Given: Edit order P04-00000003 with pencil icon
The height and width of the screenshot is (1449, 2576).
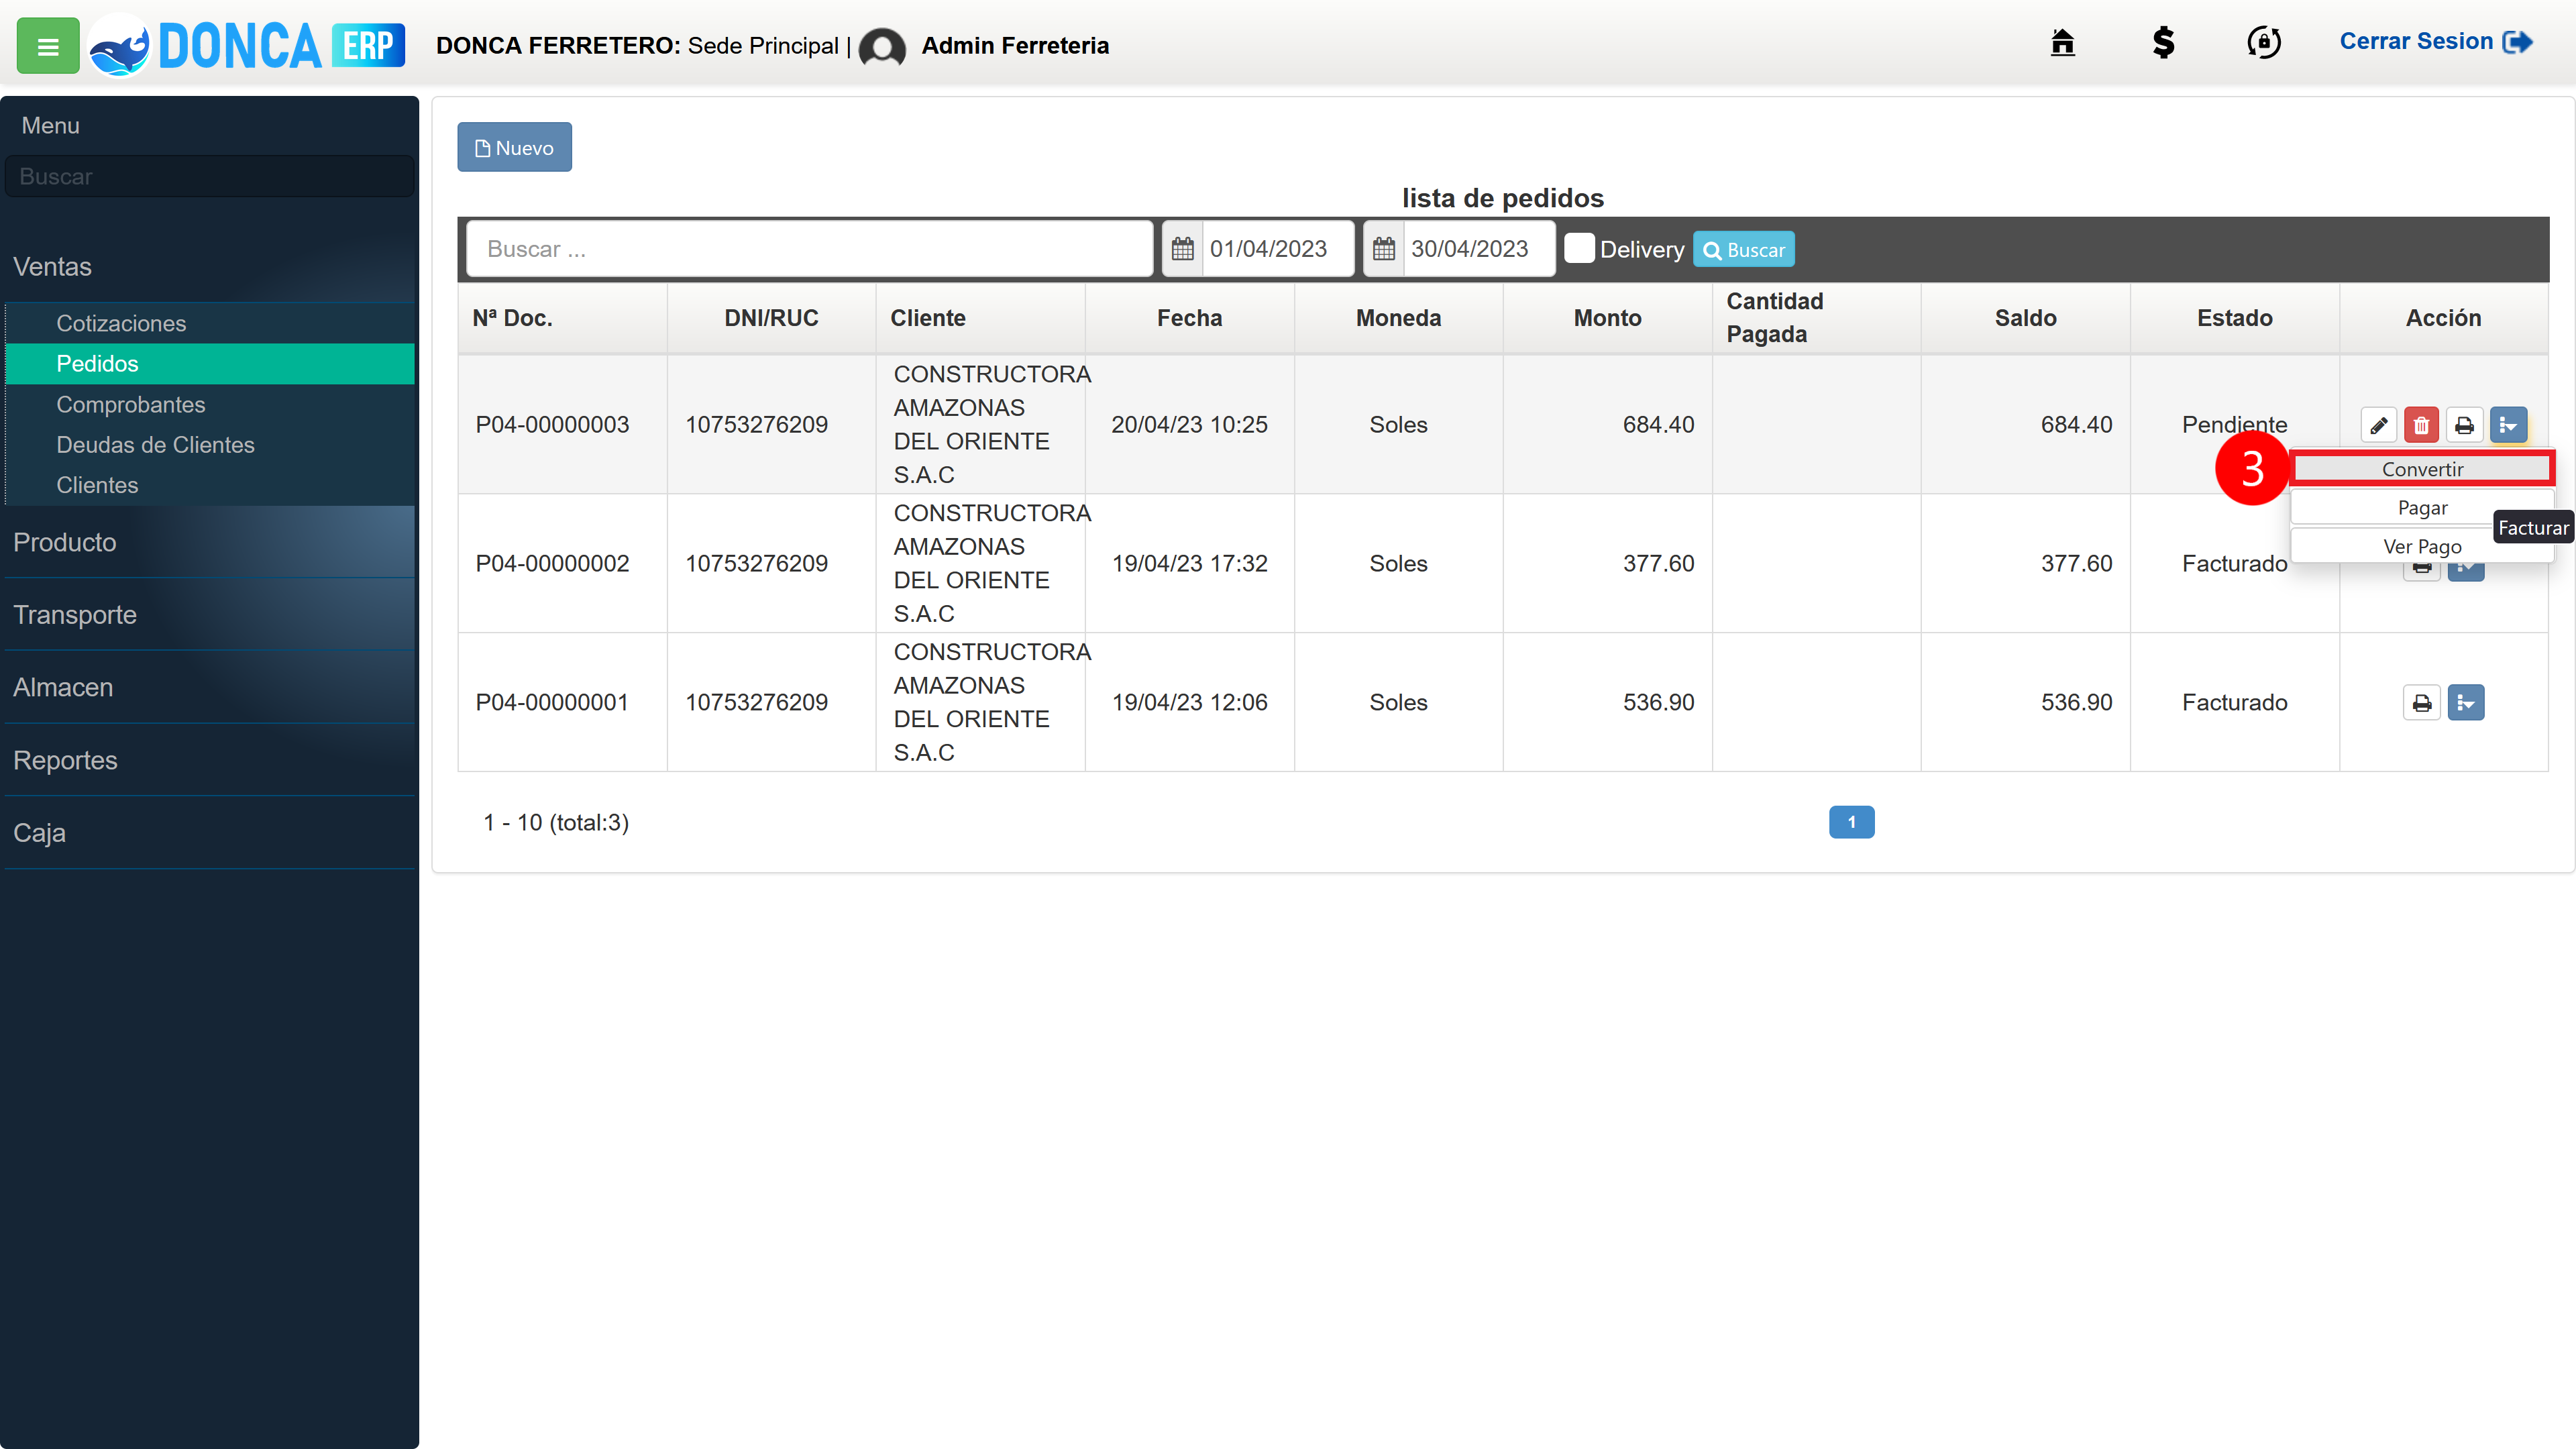Looking at the screenshot, I should coord(2378,425).
